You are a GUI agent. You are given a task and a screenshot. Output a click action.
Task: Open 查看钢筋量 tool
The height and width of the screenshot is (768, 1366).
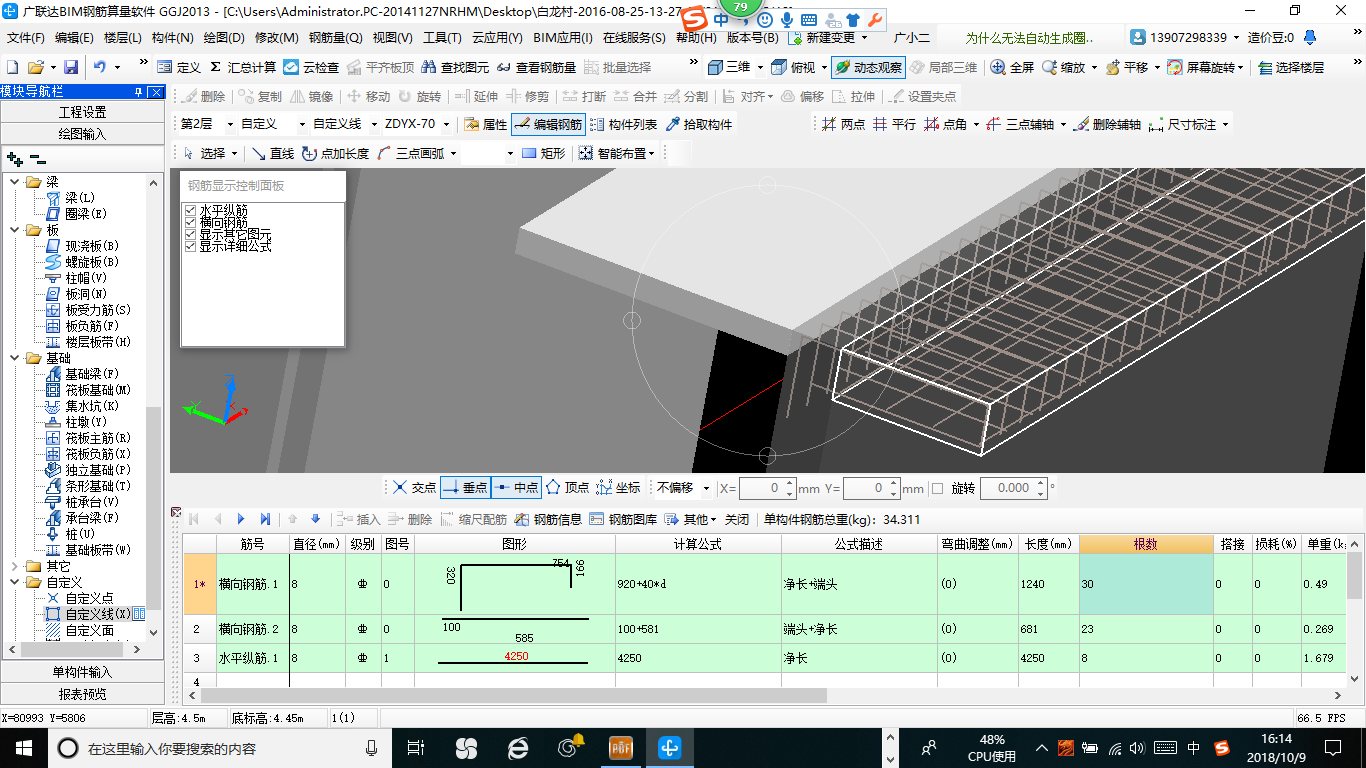click(536, 67)
